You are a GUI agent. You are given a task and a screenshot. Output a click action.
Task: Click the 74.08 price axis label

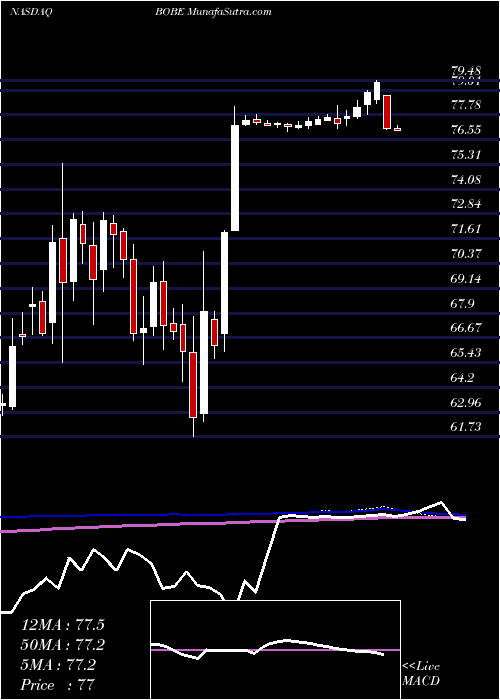[466, 179]
